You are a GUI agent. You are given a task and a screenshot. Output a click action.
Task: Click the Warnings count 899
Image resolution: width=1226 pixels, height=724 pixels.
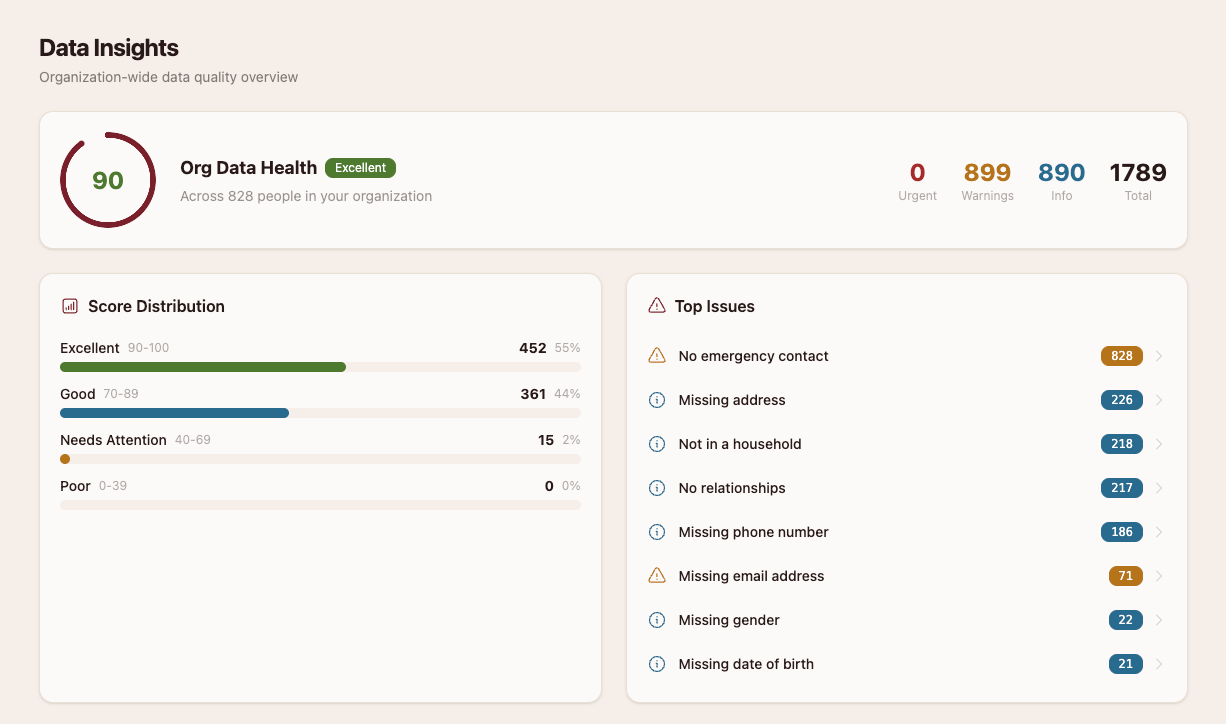tap(987, 173)
